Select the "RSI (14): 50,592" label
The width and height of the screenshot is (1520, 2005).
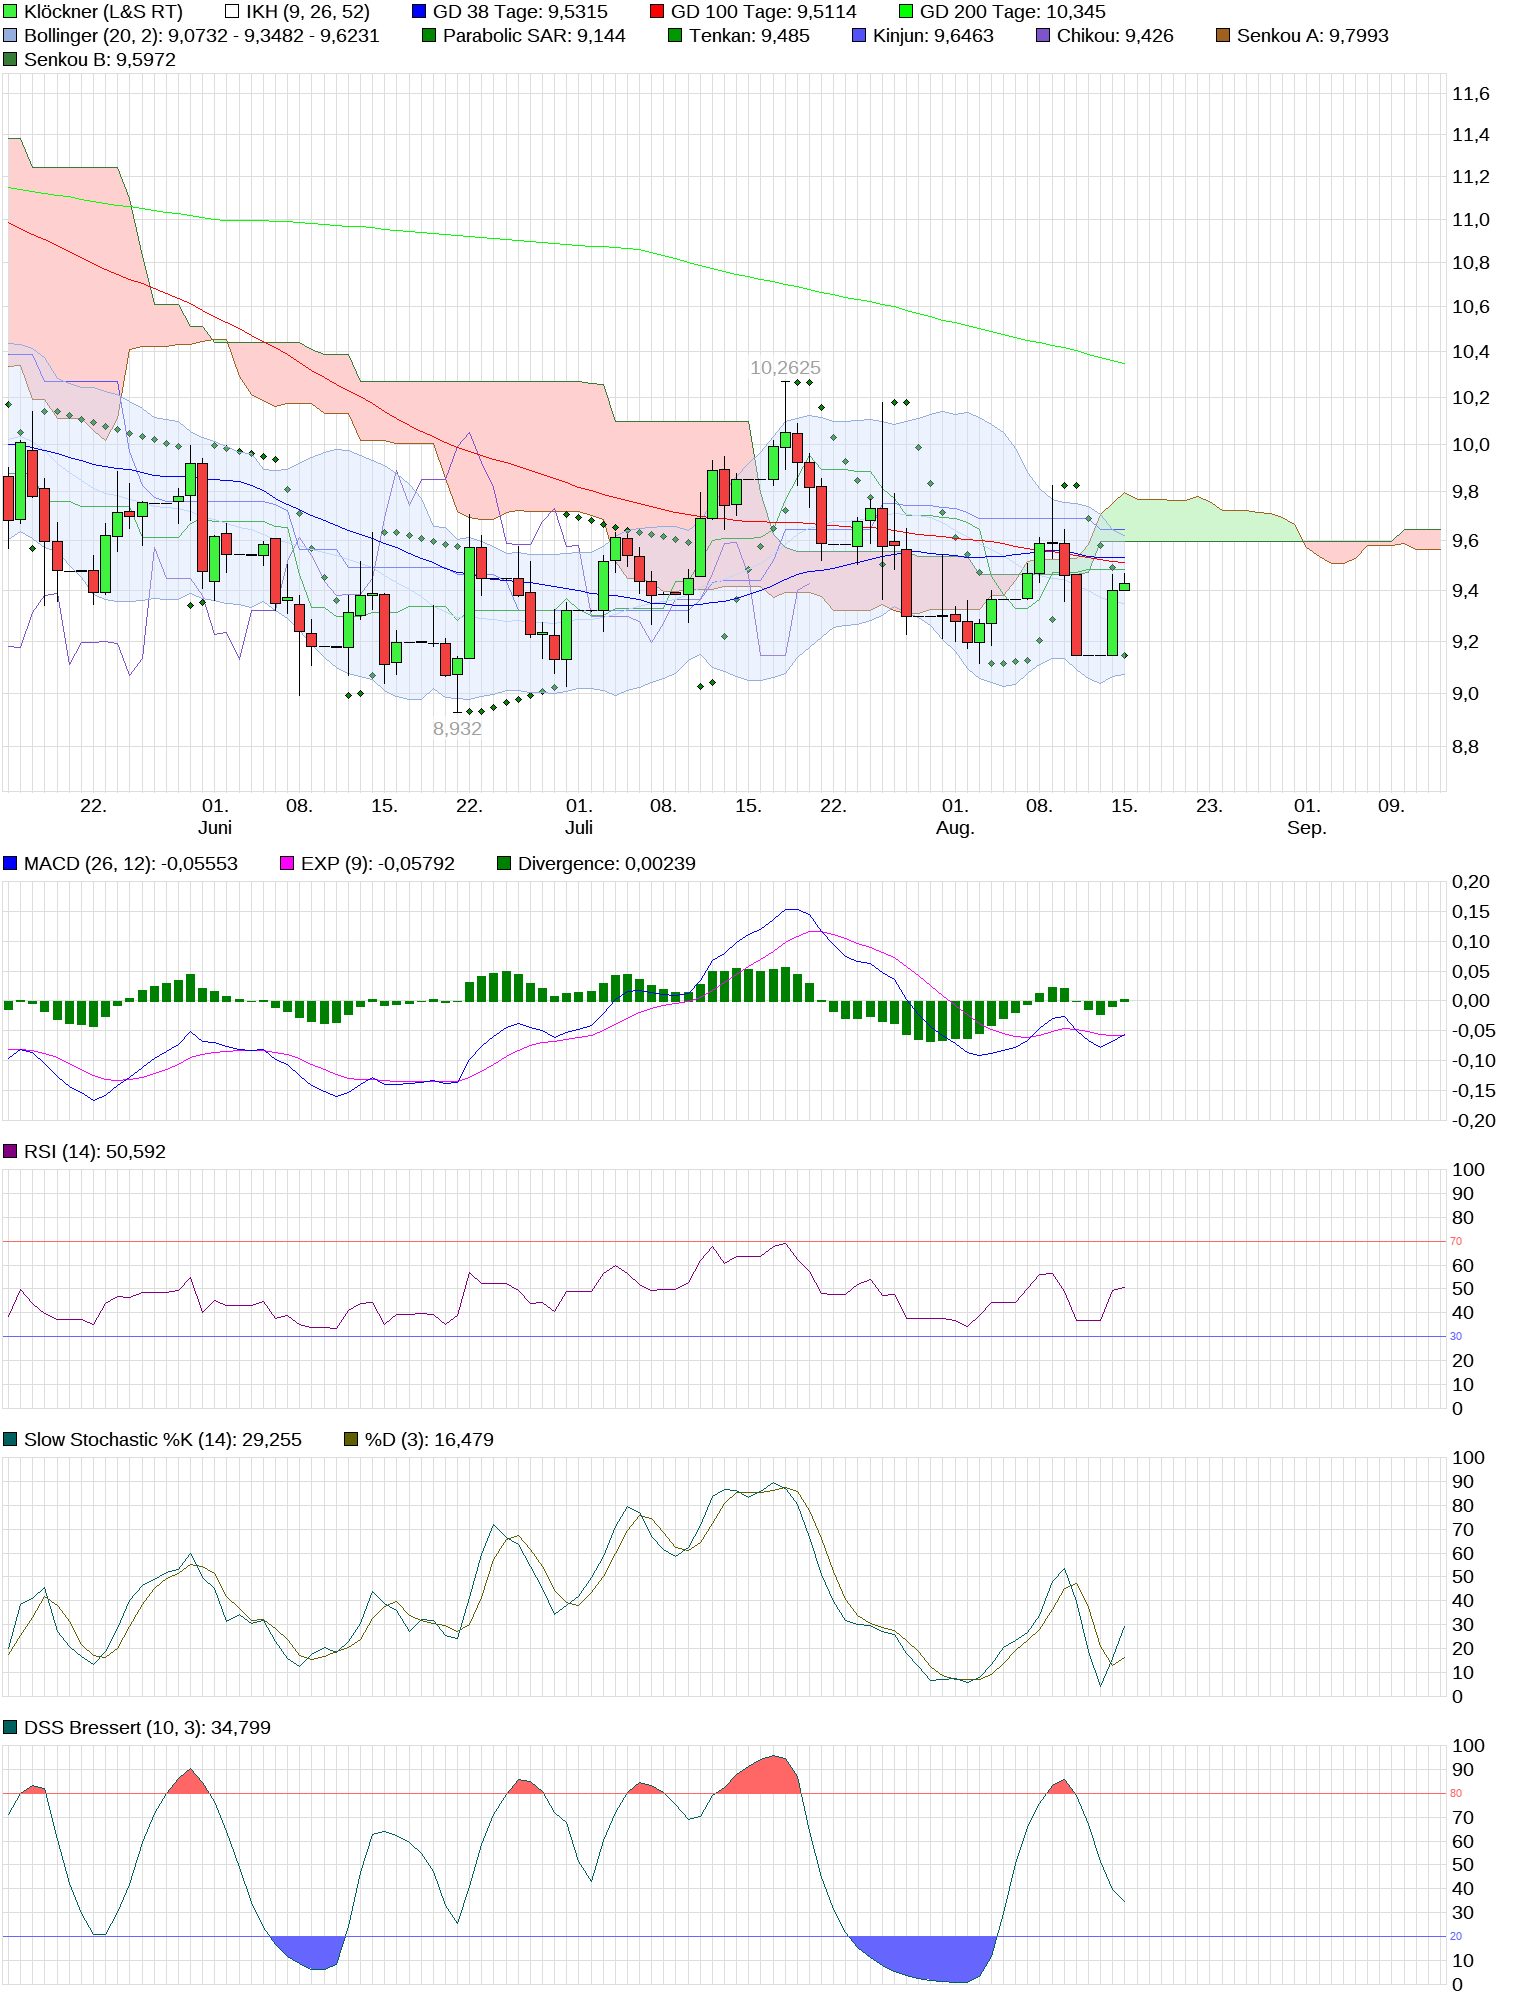tap(95, 1152)
